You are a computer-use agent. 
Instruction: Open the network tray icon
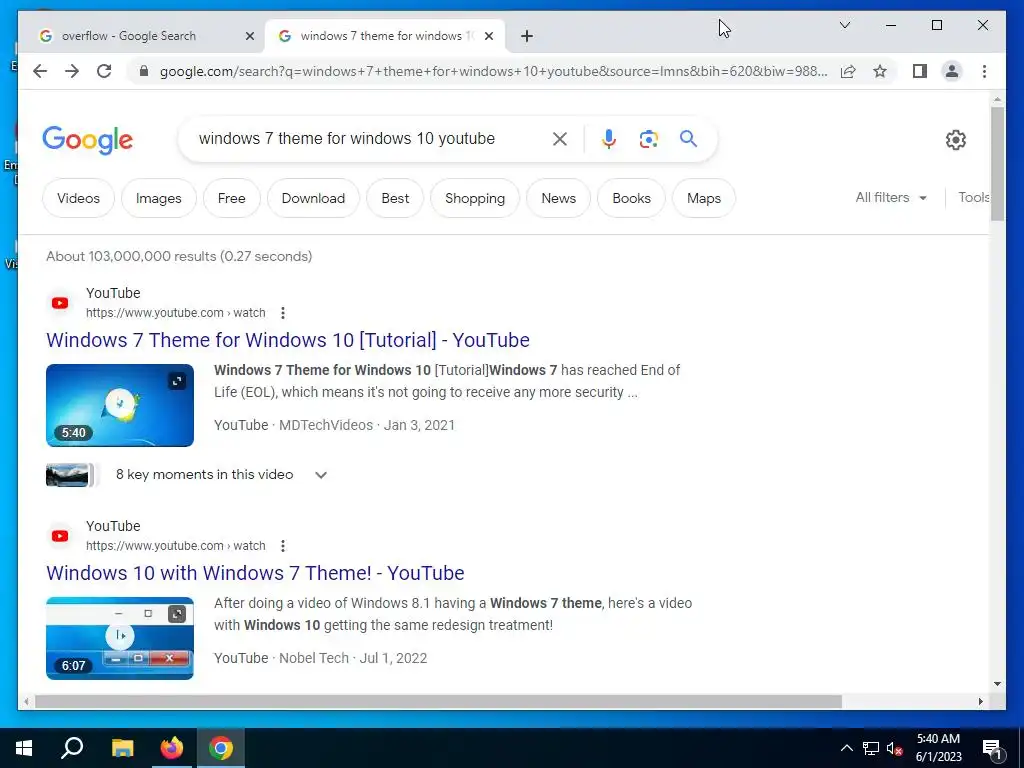(x=871, y=748)
